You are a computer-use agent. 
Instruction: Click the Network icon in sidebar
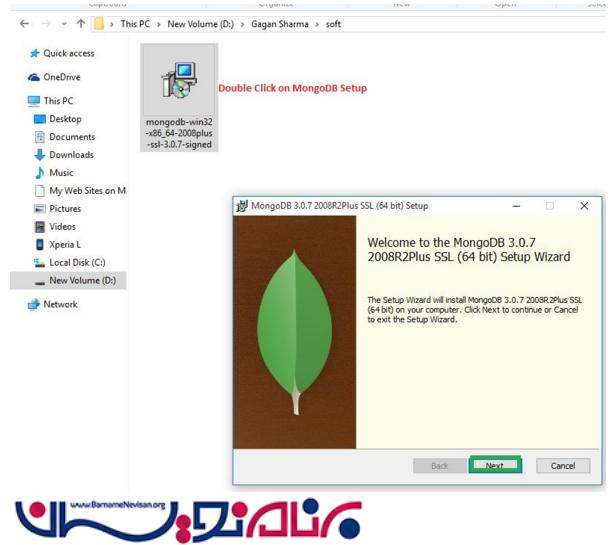34,305
